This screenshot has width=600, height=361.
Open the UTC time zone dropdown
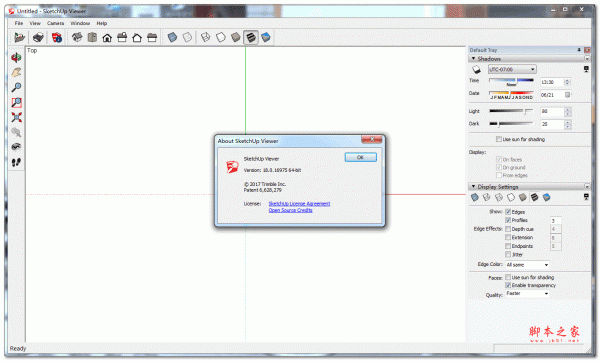[512, 69]
